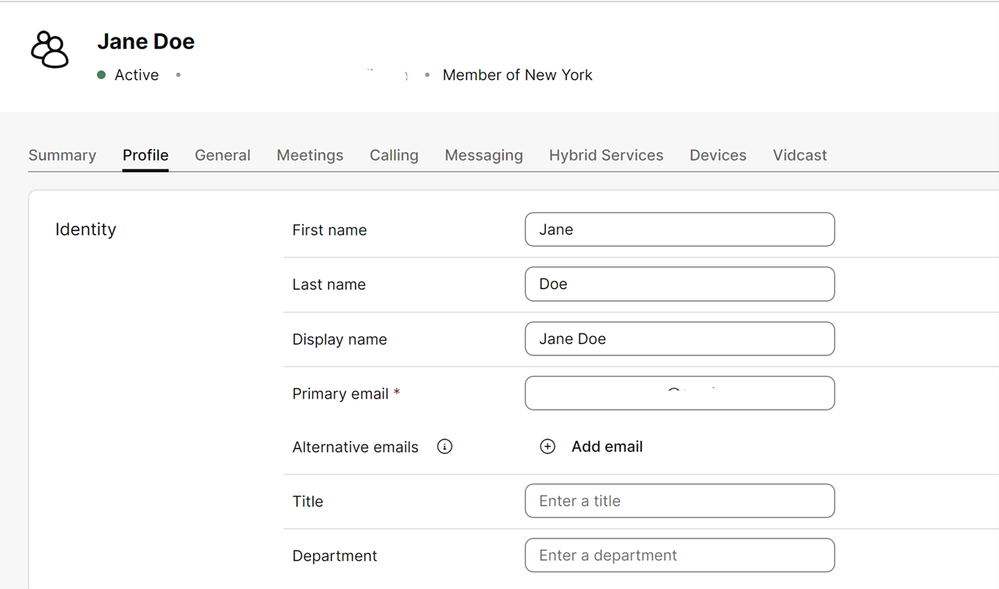Open the Vidcast tab
This screenshot has height=589, width=999.
coord(800,156)
